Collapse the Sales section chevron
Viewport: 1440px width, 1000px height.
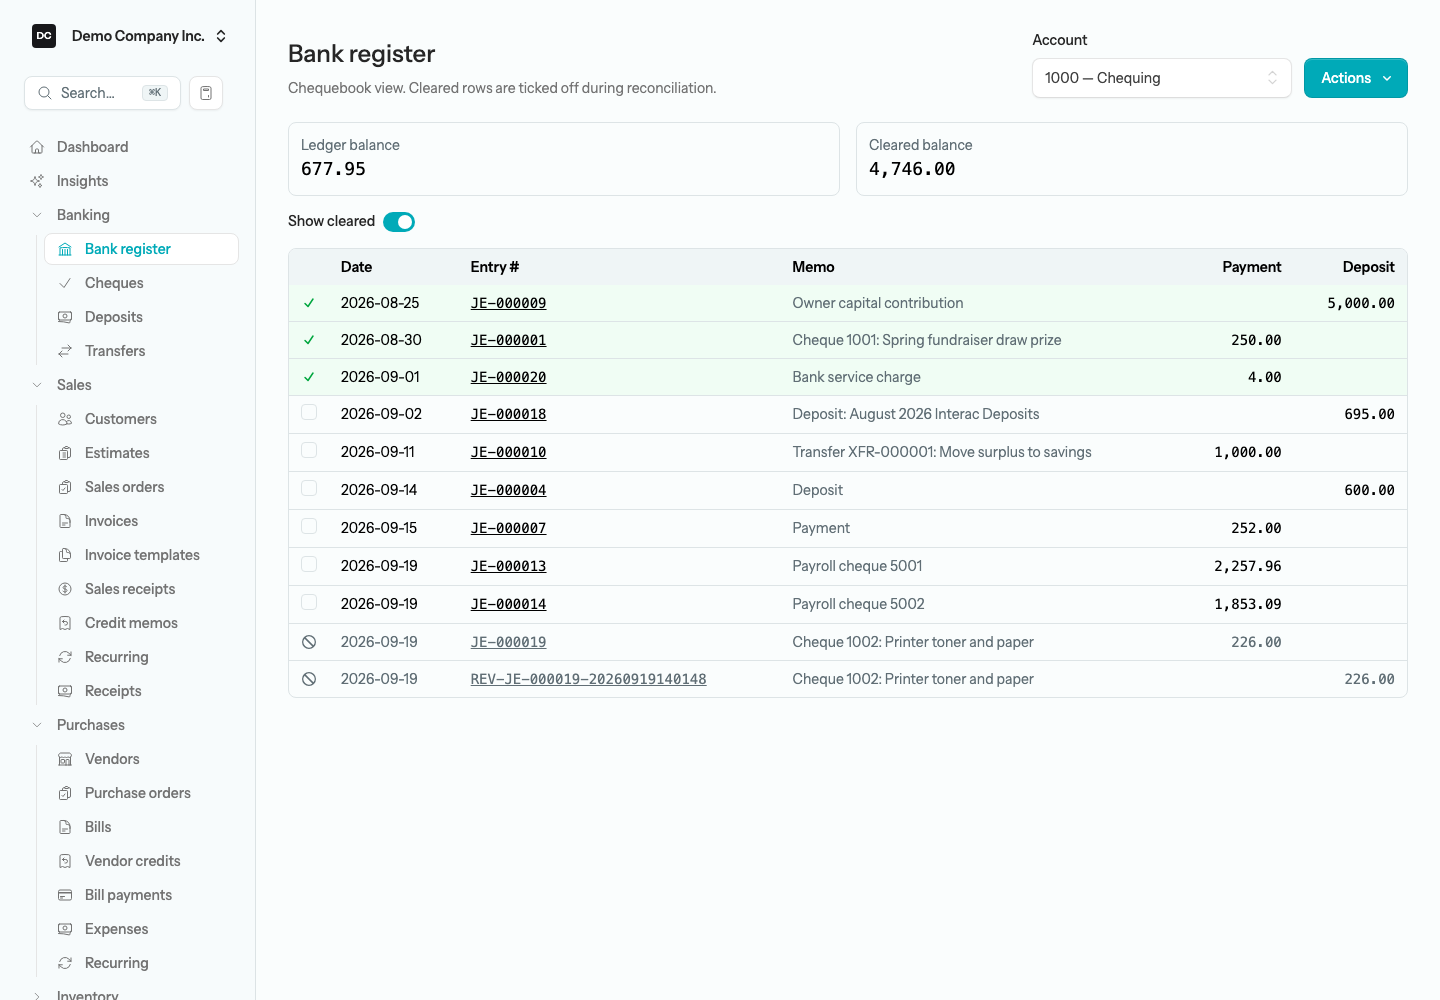click(37, 385)
